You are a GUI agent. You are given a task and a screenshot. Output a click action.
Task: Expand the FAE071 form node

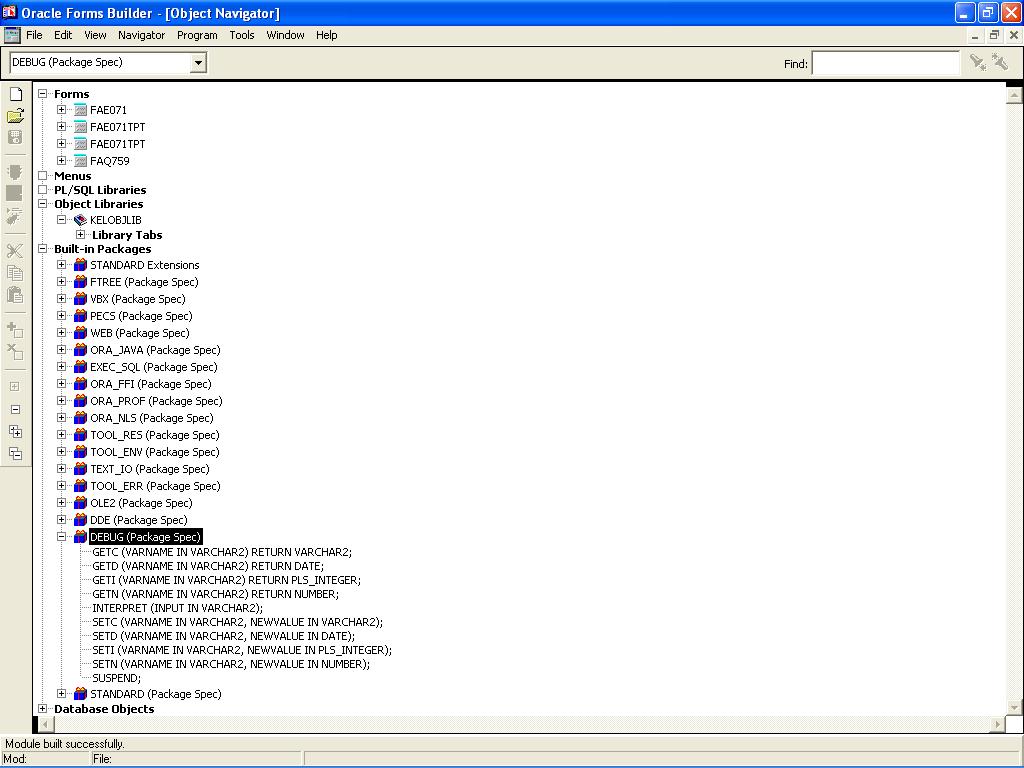(62, 110)
